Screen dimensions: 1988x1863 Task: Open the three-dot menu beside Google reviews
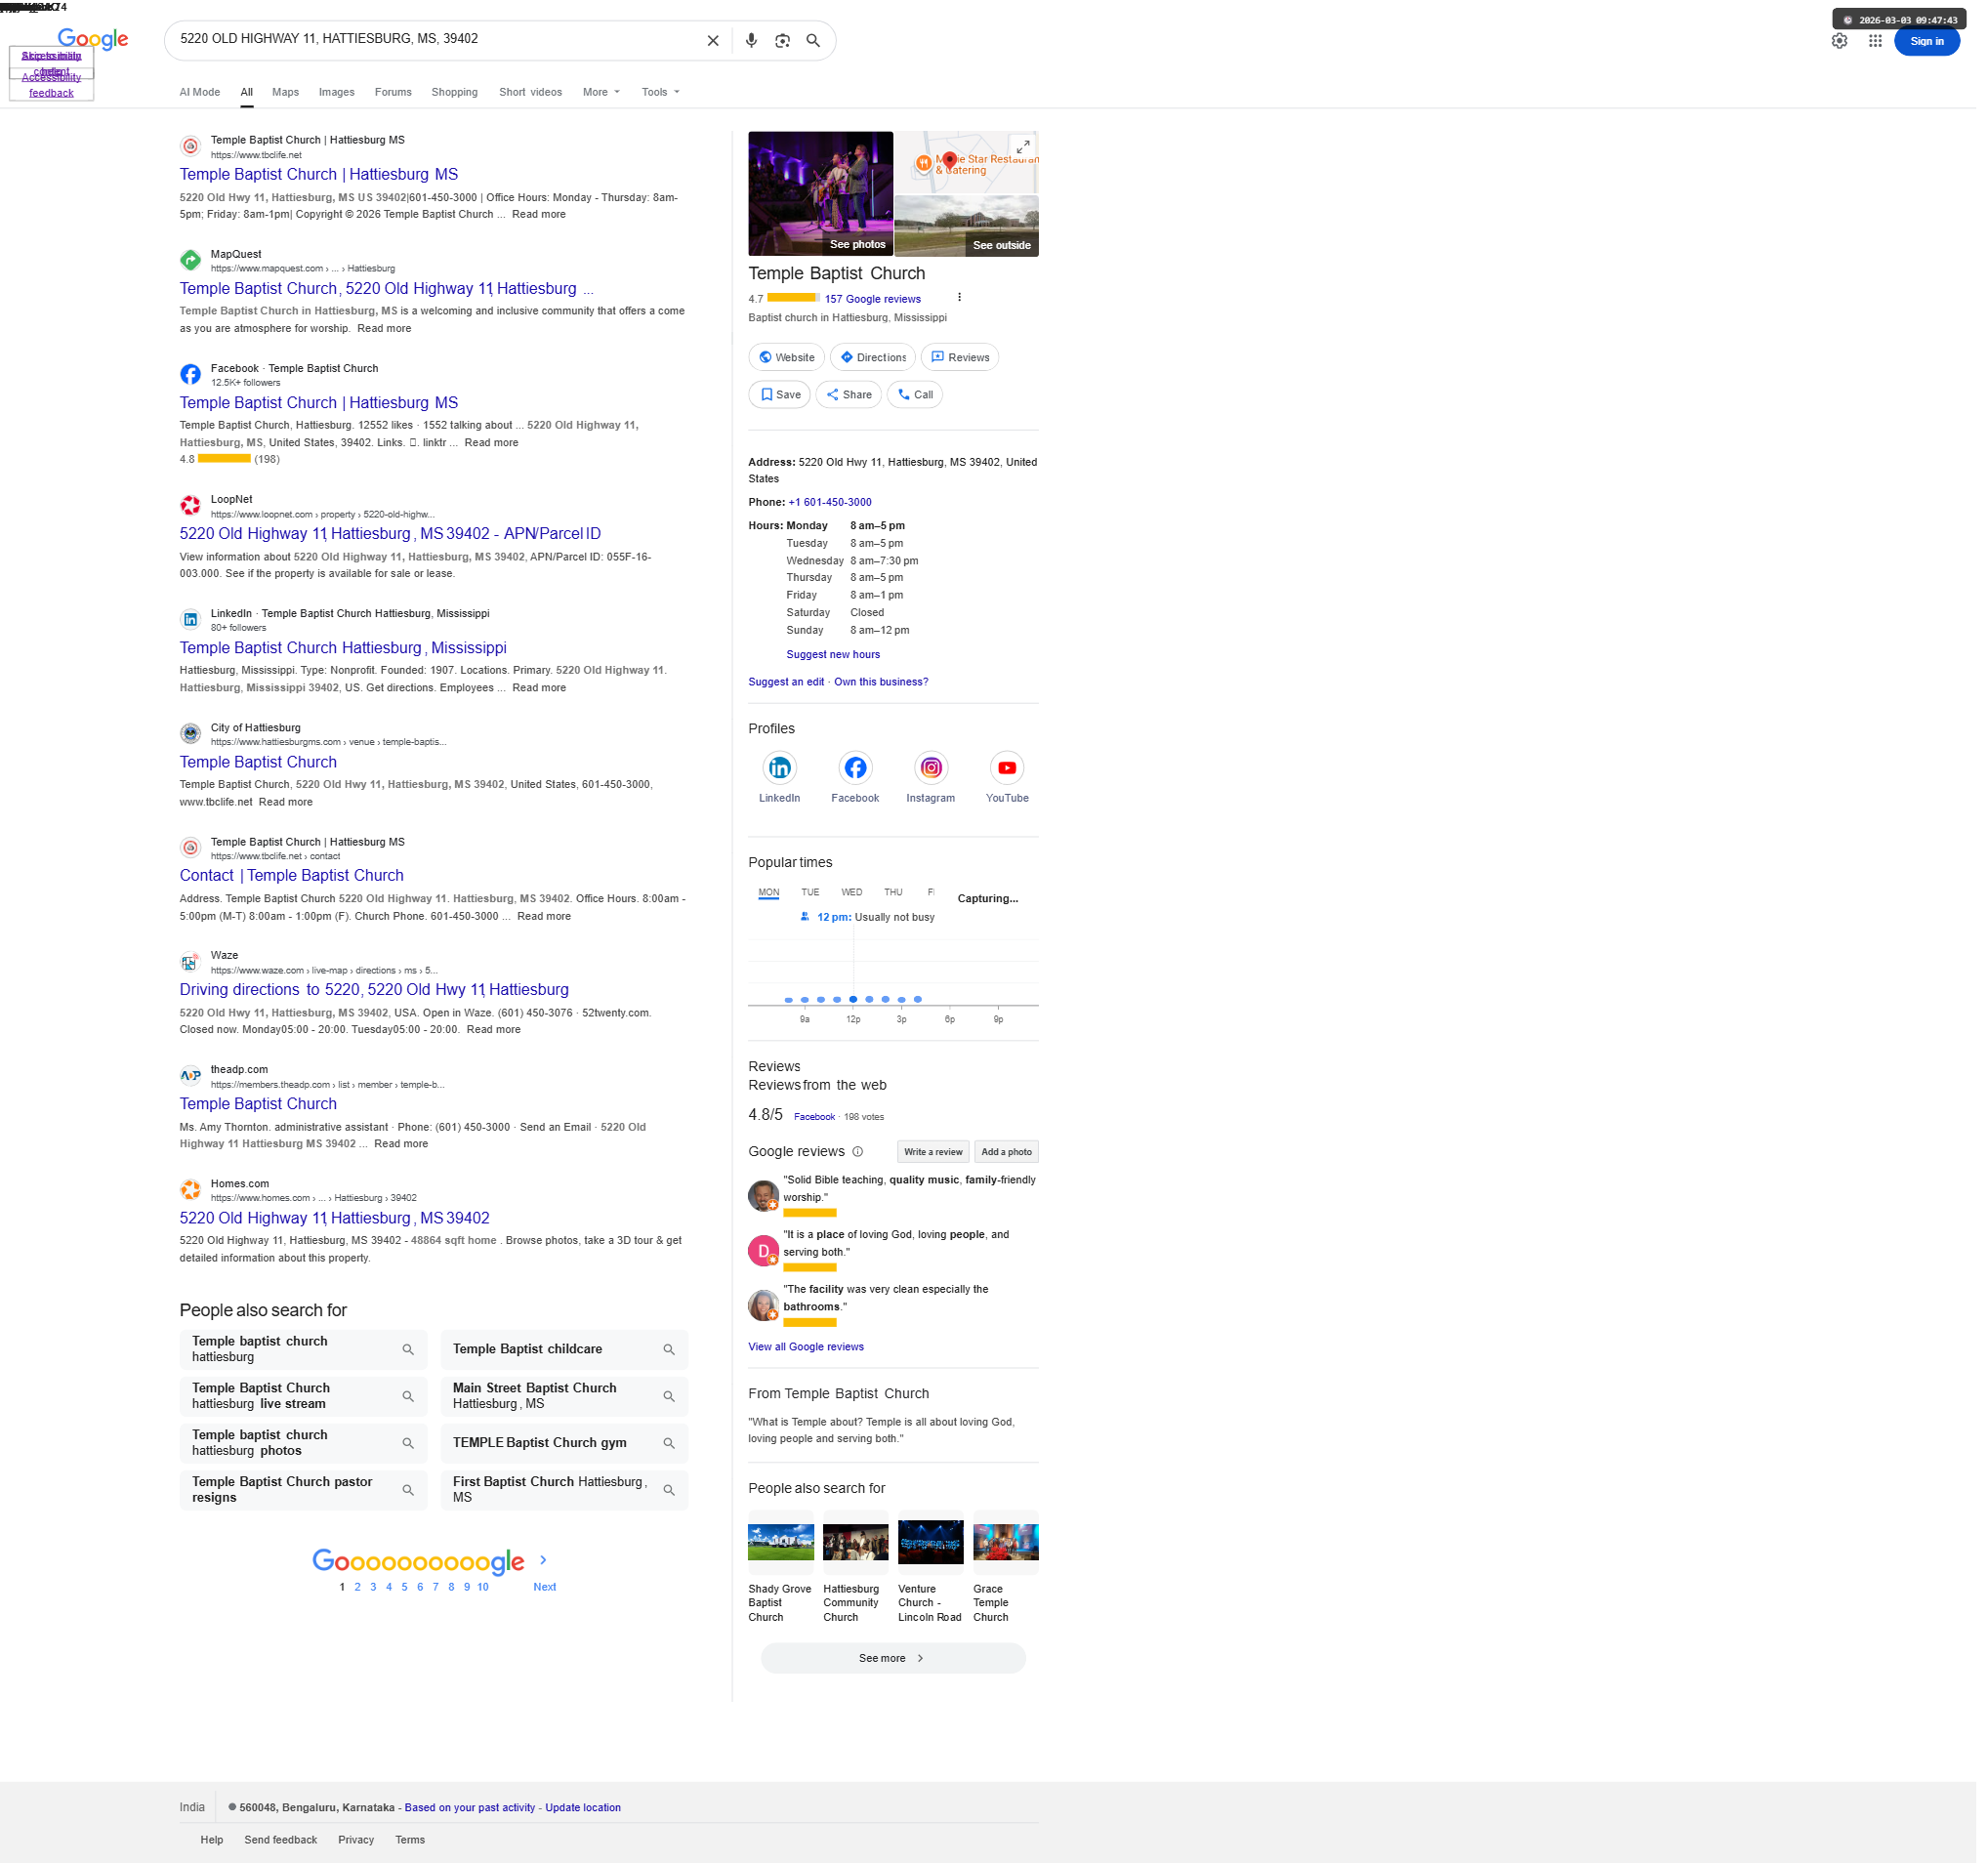pyautogui.click(x=965, y=299)
